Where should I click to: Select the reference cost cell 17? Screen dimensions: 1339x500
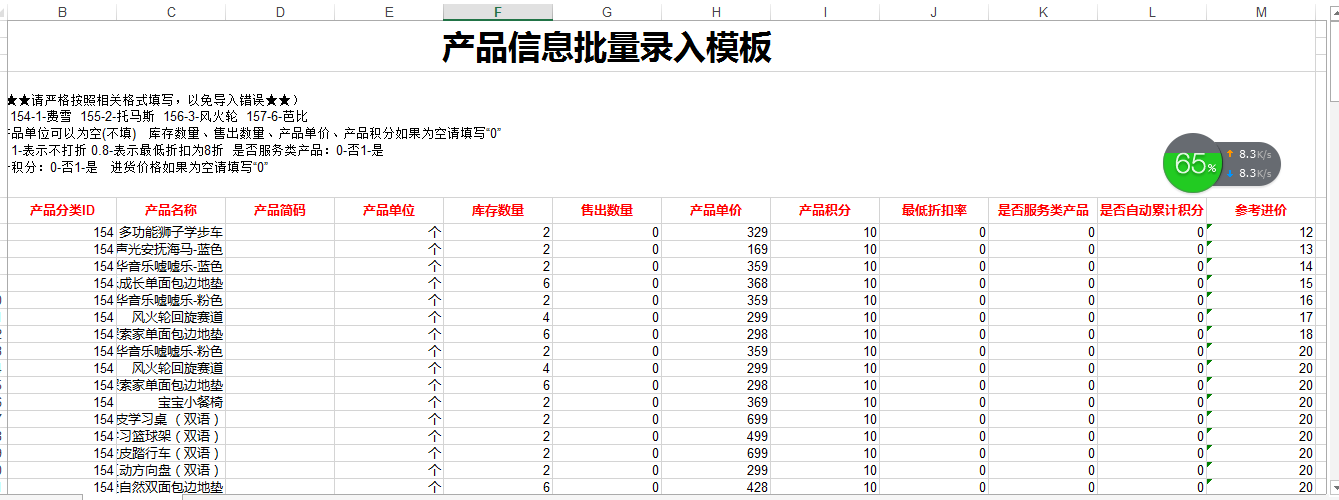pyautogui.click(x=1261, y=317)
